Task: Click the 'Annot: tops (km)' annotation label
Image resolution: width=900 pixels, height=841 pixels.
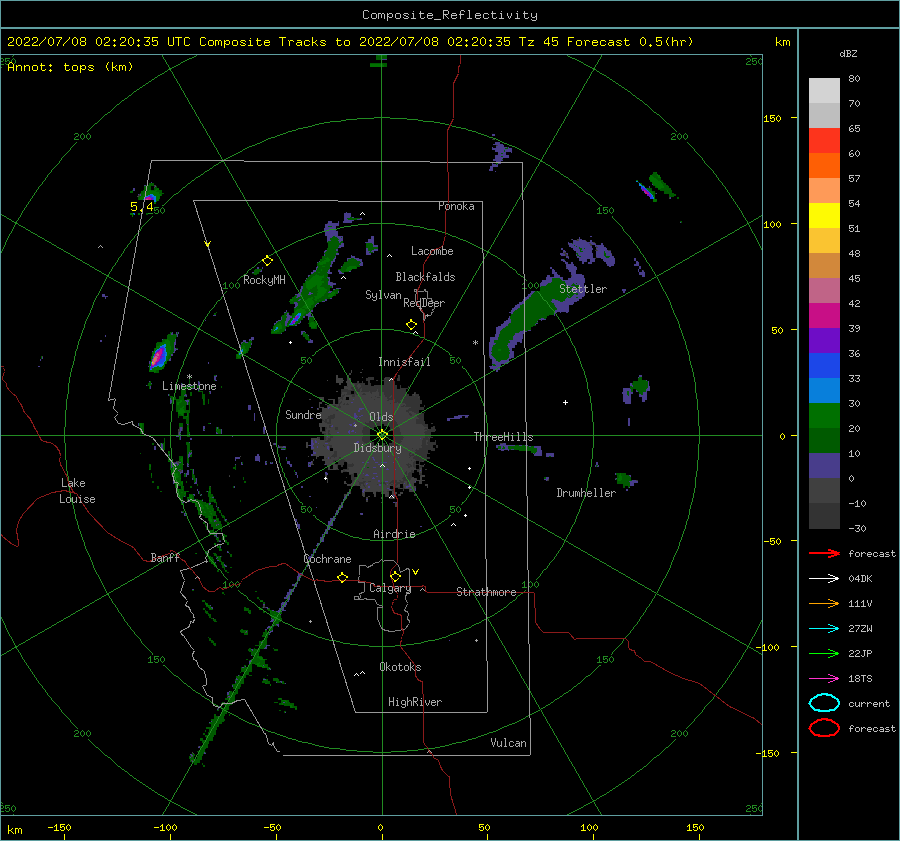Action: [x=70, y=67]
